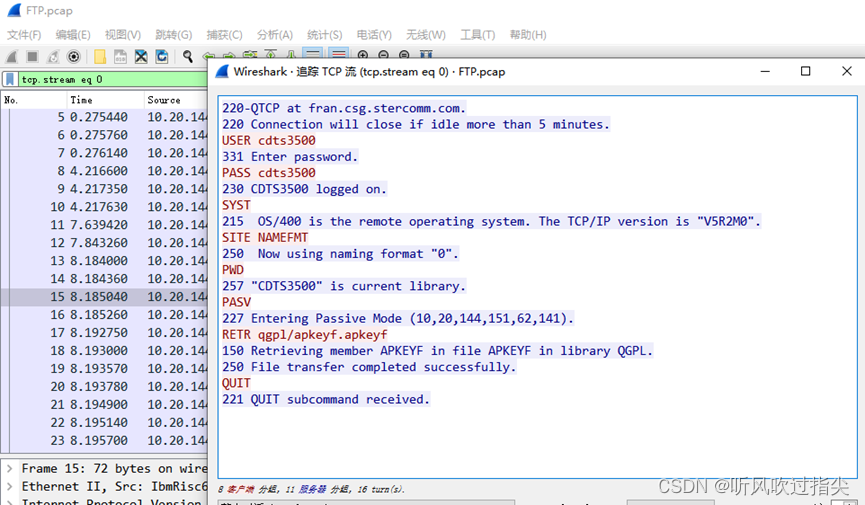This screenshot has height=505, width=865.
Task: Click the '227 Entering Passive Mode' line
Action: pos(398,318)
